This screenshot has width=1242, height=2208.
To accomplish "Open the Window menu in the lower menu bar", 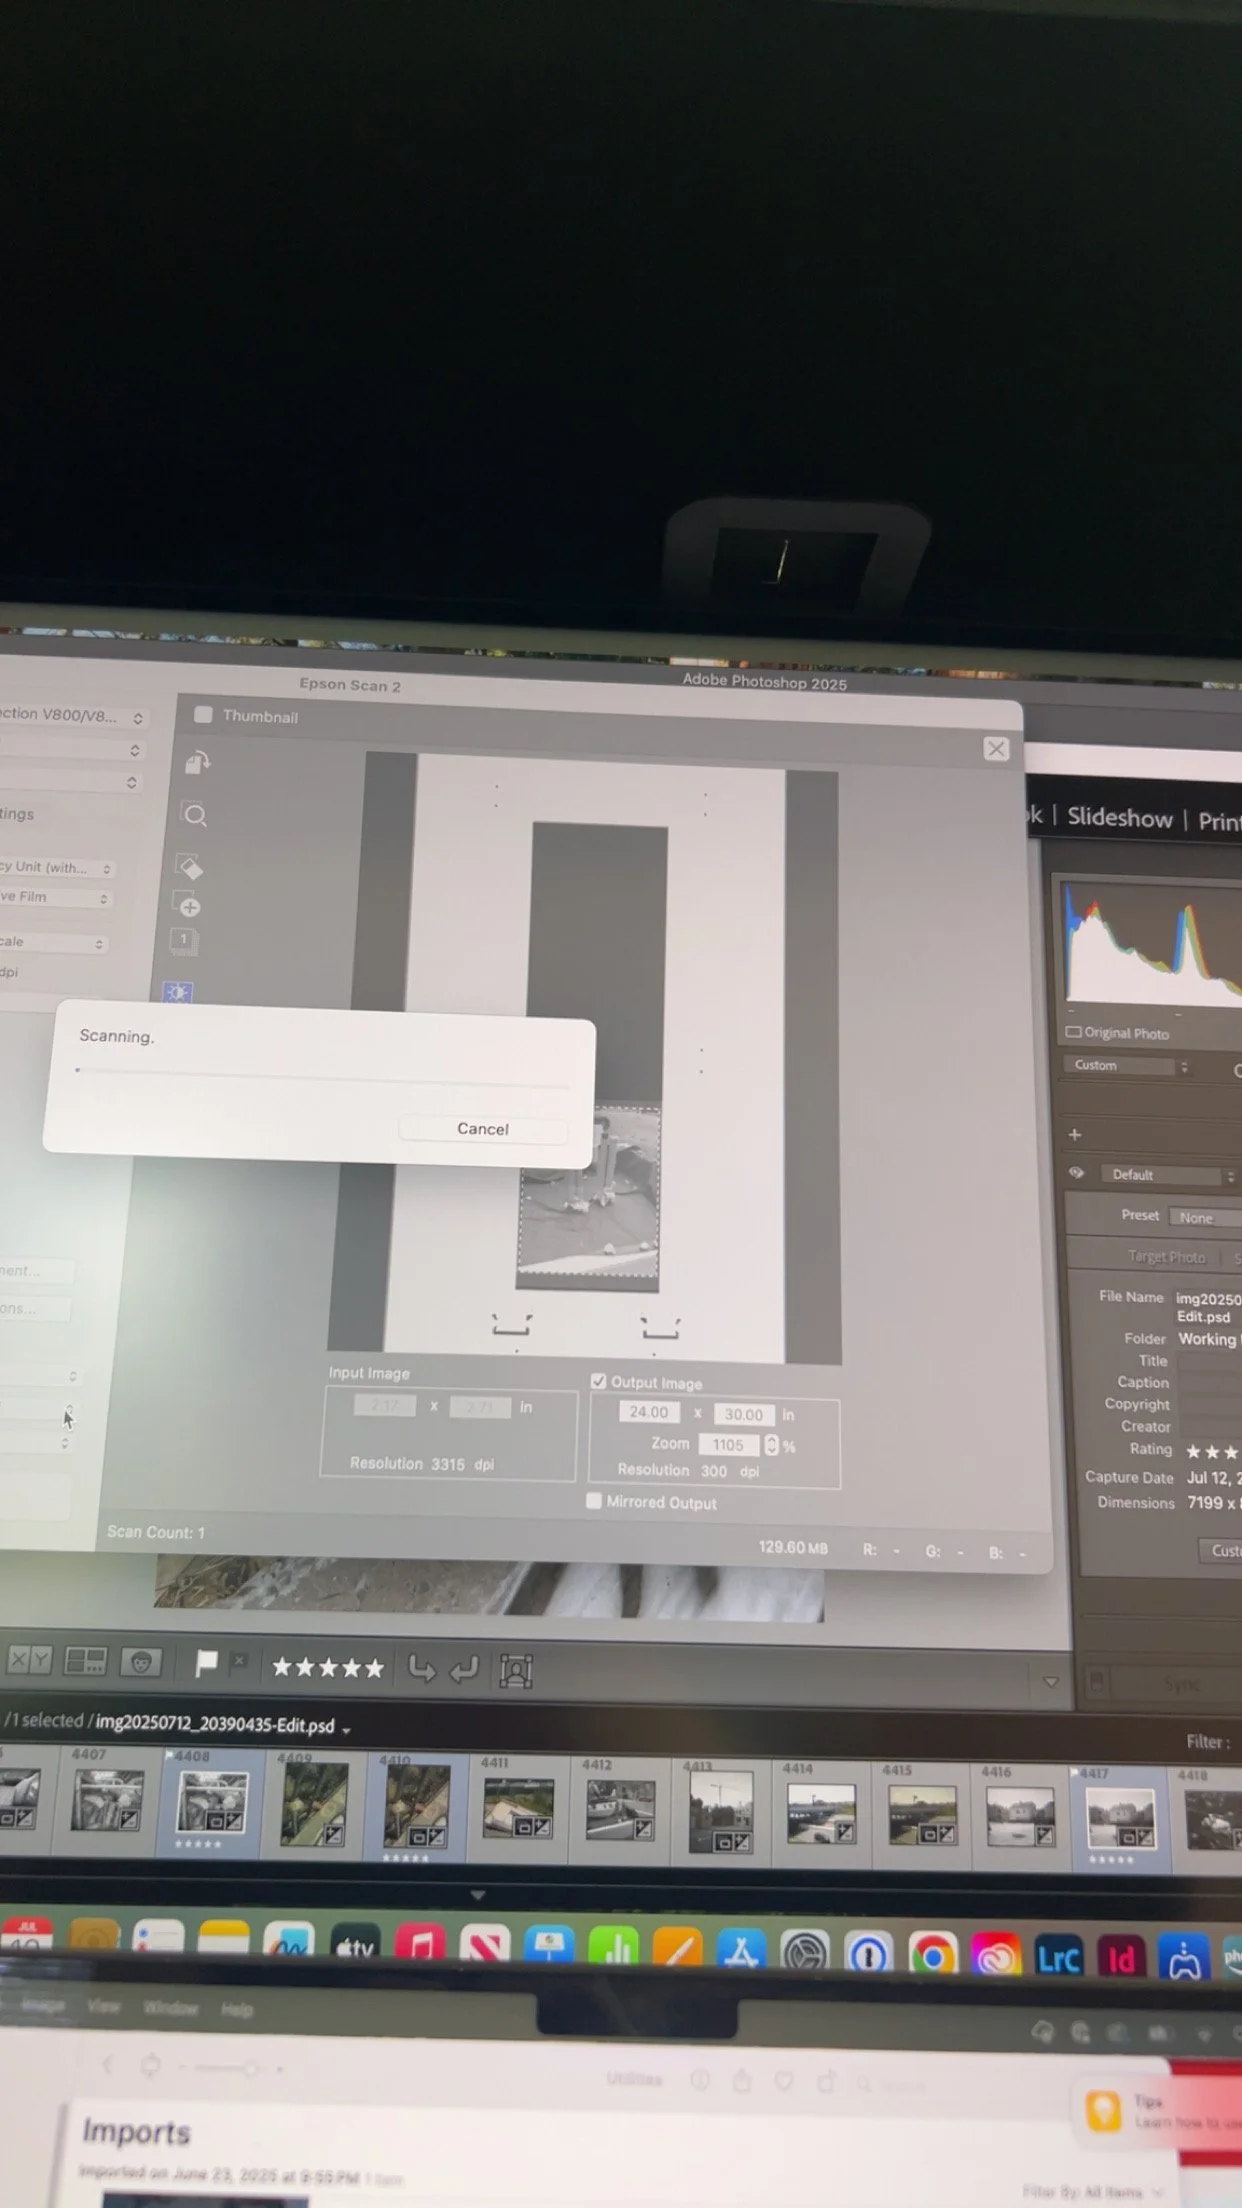I will pos(170,2007).
